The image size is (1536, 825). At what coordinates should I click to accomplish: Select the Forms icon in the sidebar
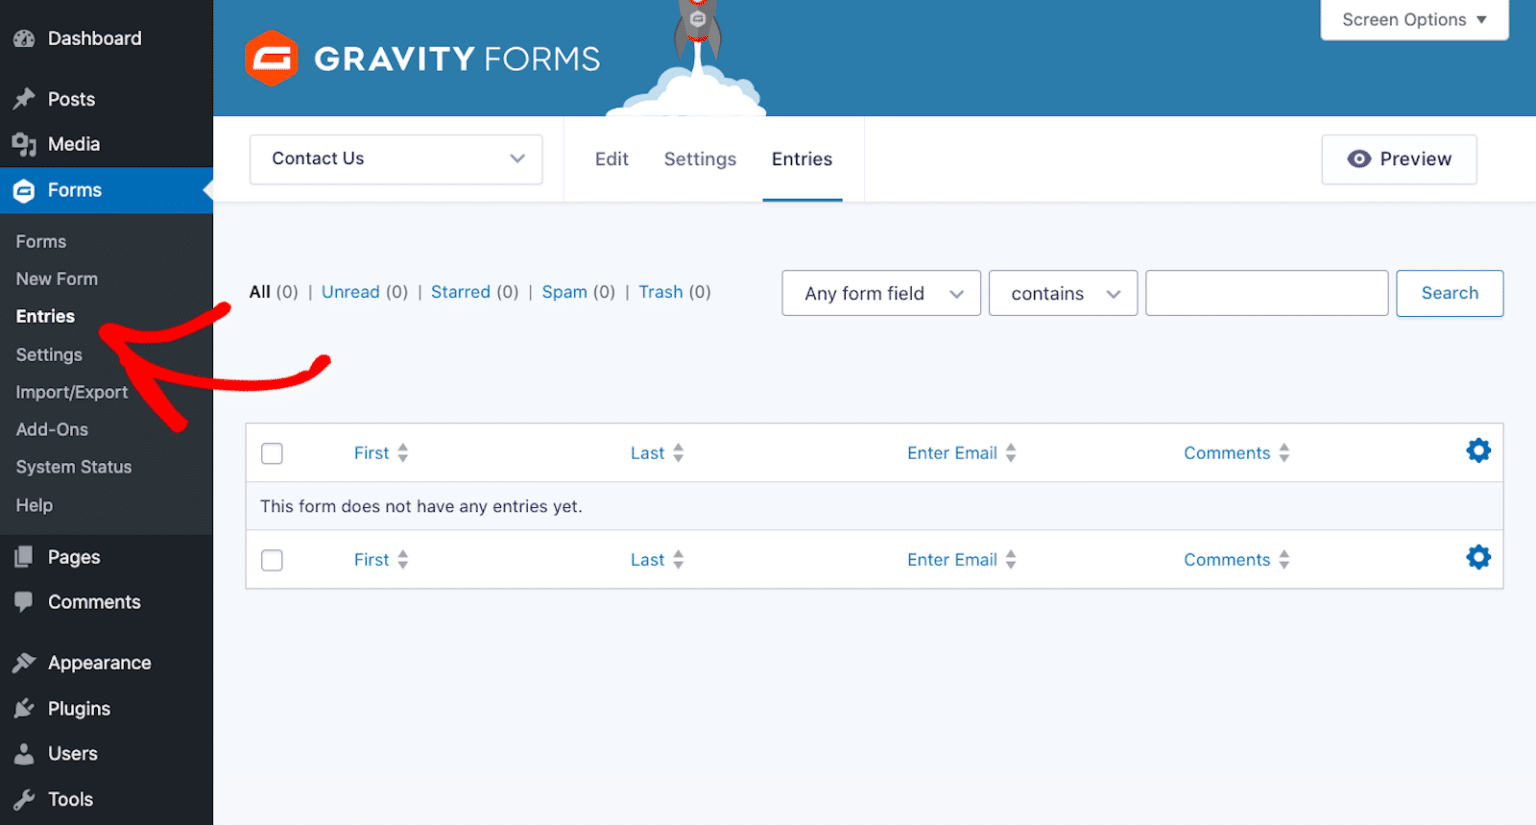[x=23, y=190]
